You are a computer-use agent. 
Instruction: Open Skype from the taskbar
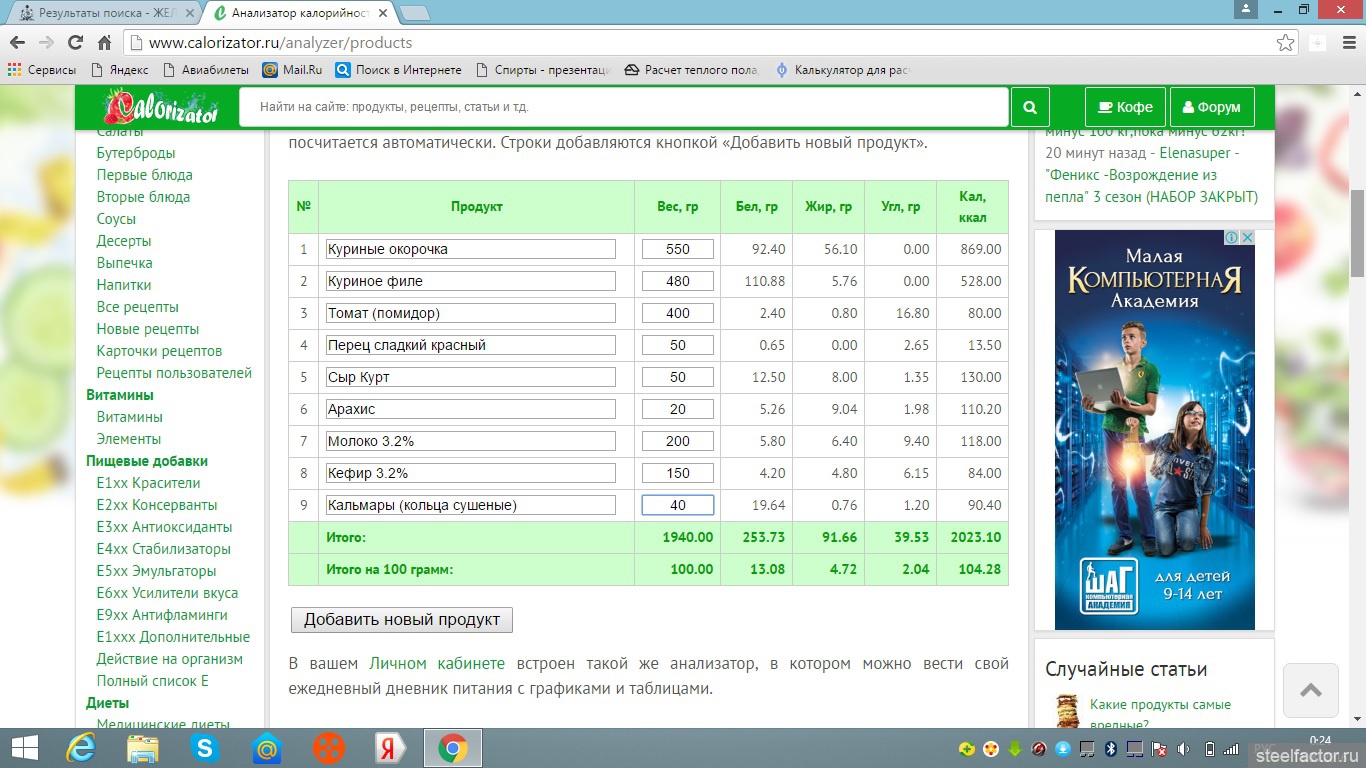[x=205, y=748]
